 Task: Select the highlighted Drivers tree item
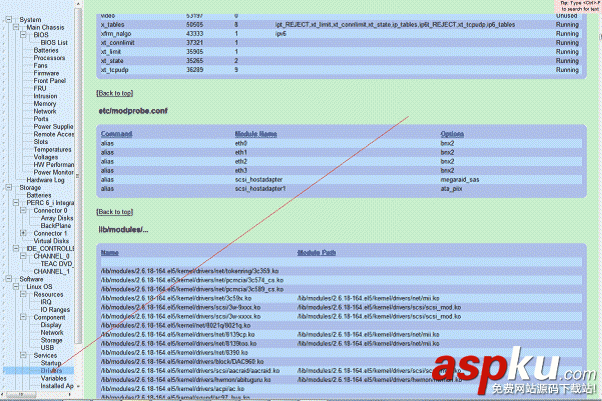point(51,371)
